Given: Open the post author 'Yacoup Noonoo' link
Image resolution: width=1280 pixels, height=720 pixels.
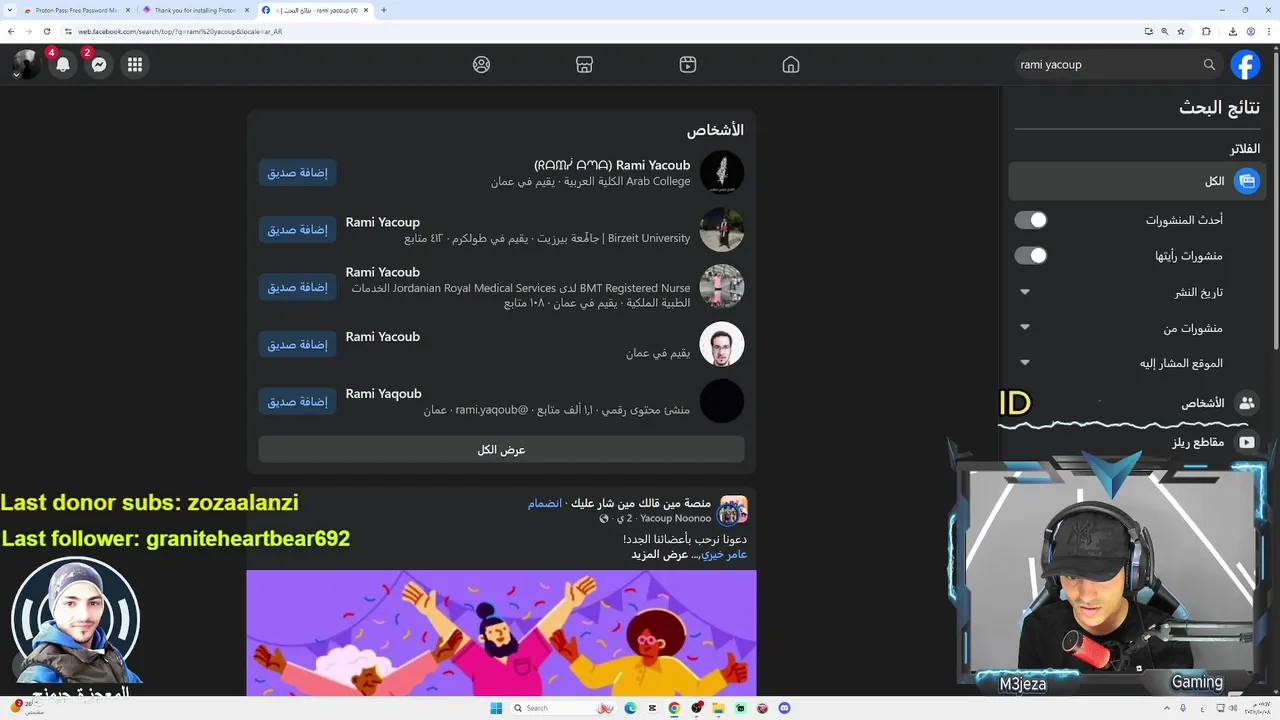Looking at the screenshot, I should 676,519.
